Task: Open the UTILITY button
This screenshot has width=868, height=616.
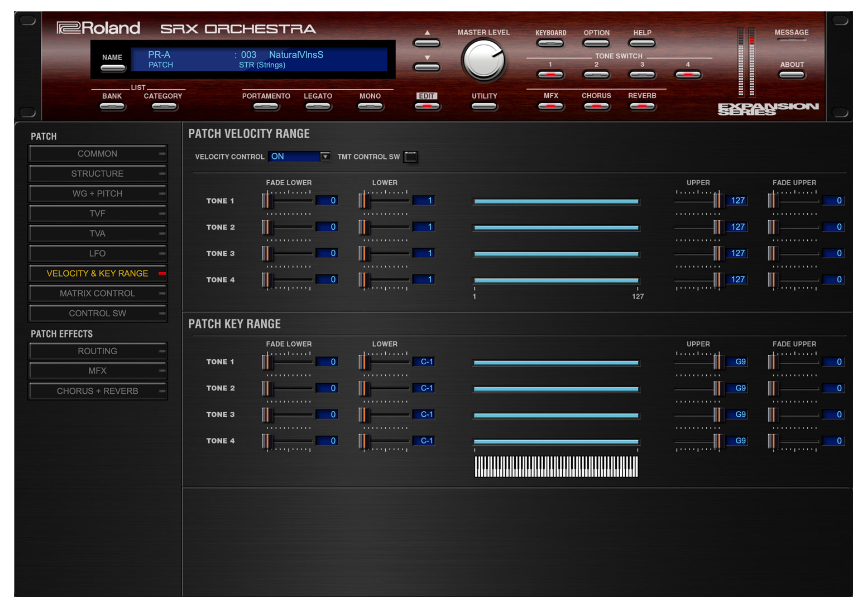Action: point(484,106)
